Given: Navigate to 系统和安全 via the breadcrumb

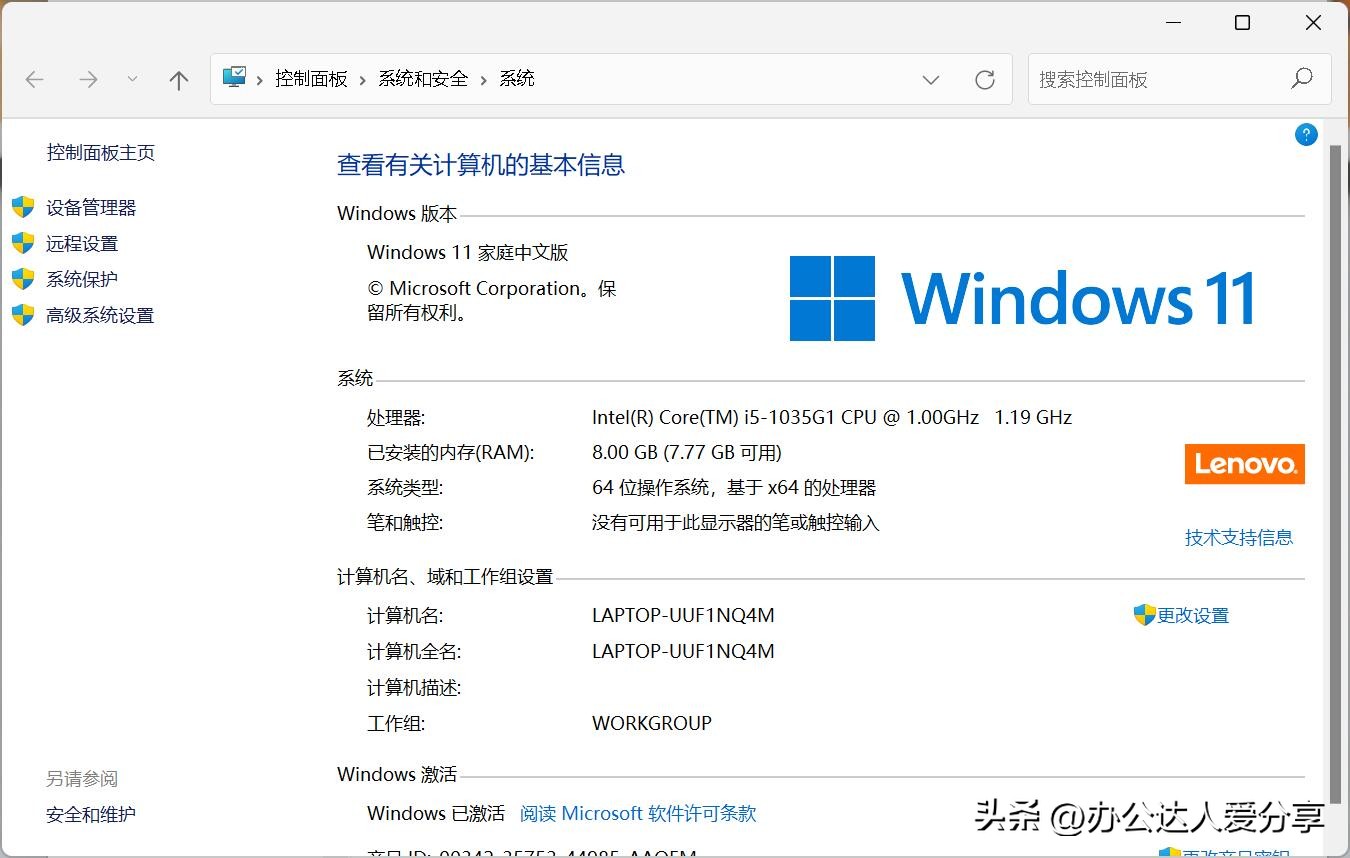Looking at the screenshot, I should click(422, 78).
